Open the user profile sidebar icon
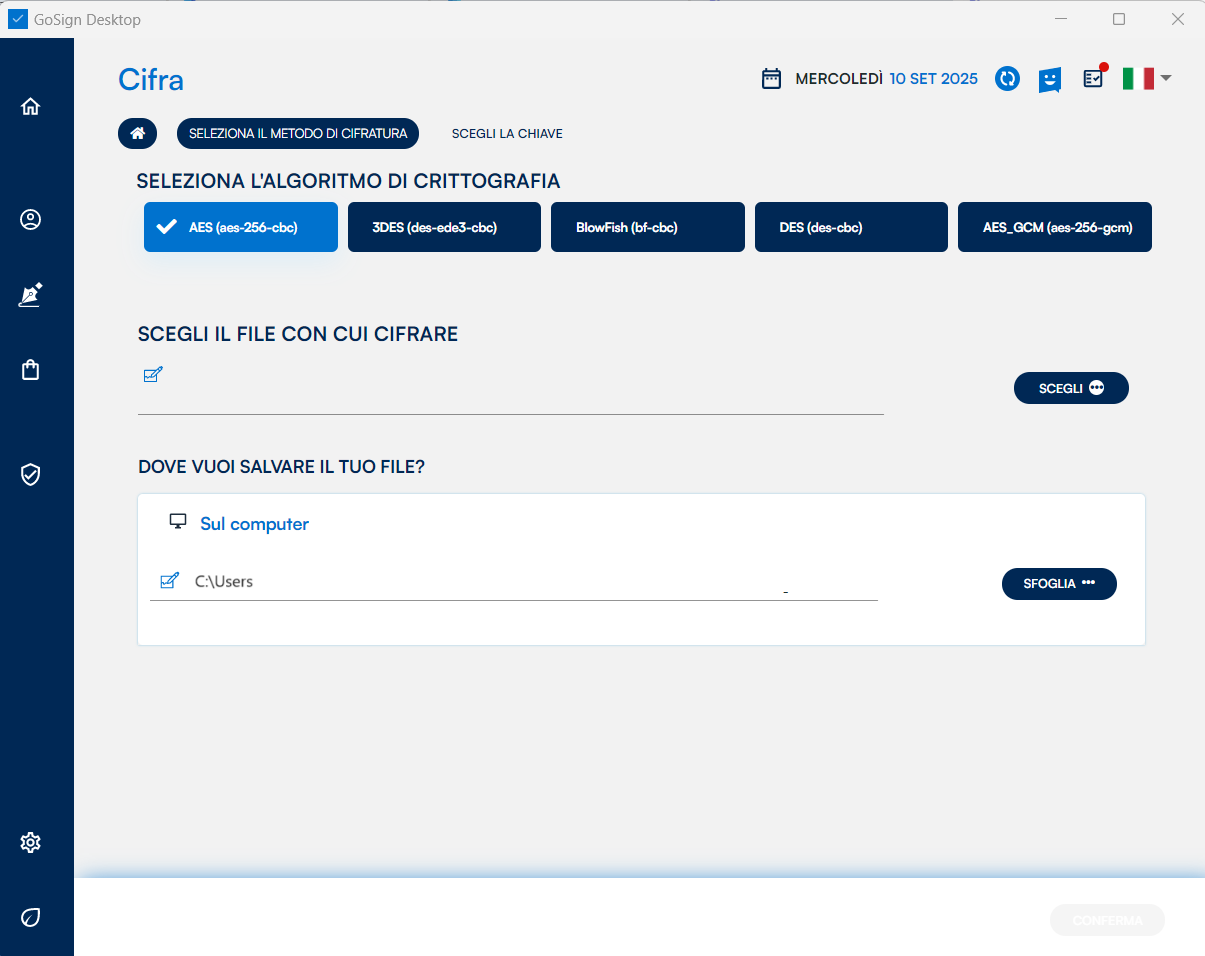Viewport: 1205px width, 956px height. click(30, 220)
